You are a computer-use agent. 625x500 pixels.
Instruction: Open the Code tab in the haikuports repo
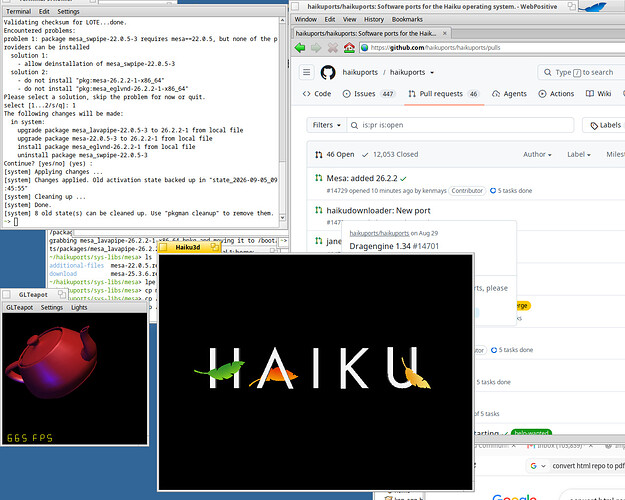tap(317, 94)
